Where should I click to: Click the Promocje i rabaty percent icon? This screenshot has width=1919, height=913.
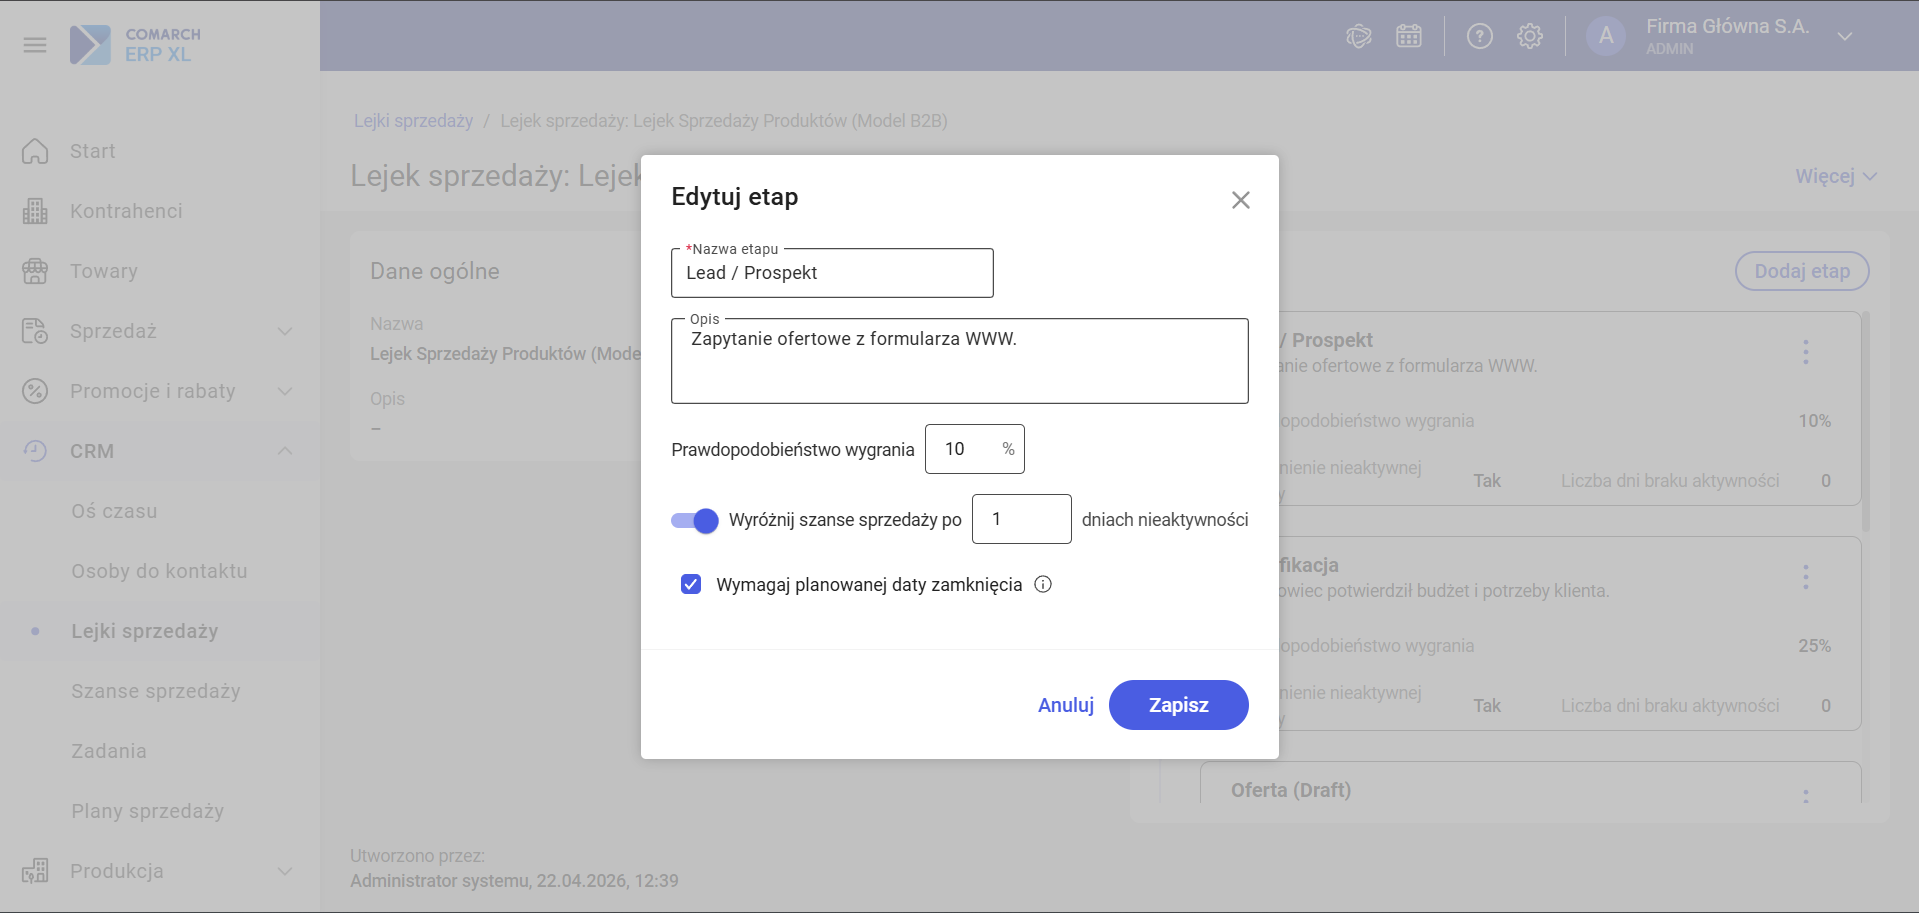tap(35, 391)
